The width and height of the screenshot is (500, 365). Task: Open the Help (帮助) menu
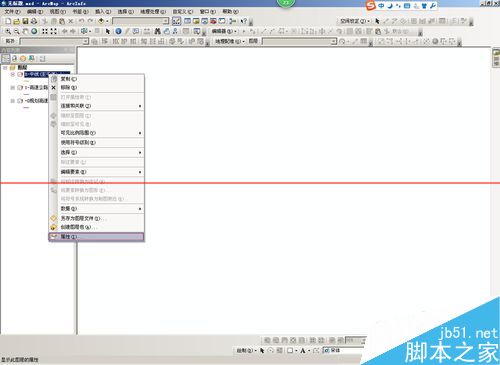[230, 12]
